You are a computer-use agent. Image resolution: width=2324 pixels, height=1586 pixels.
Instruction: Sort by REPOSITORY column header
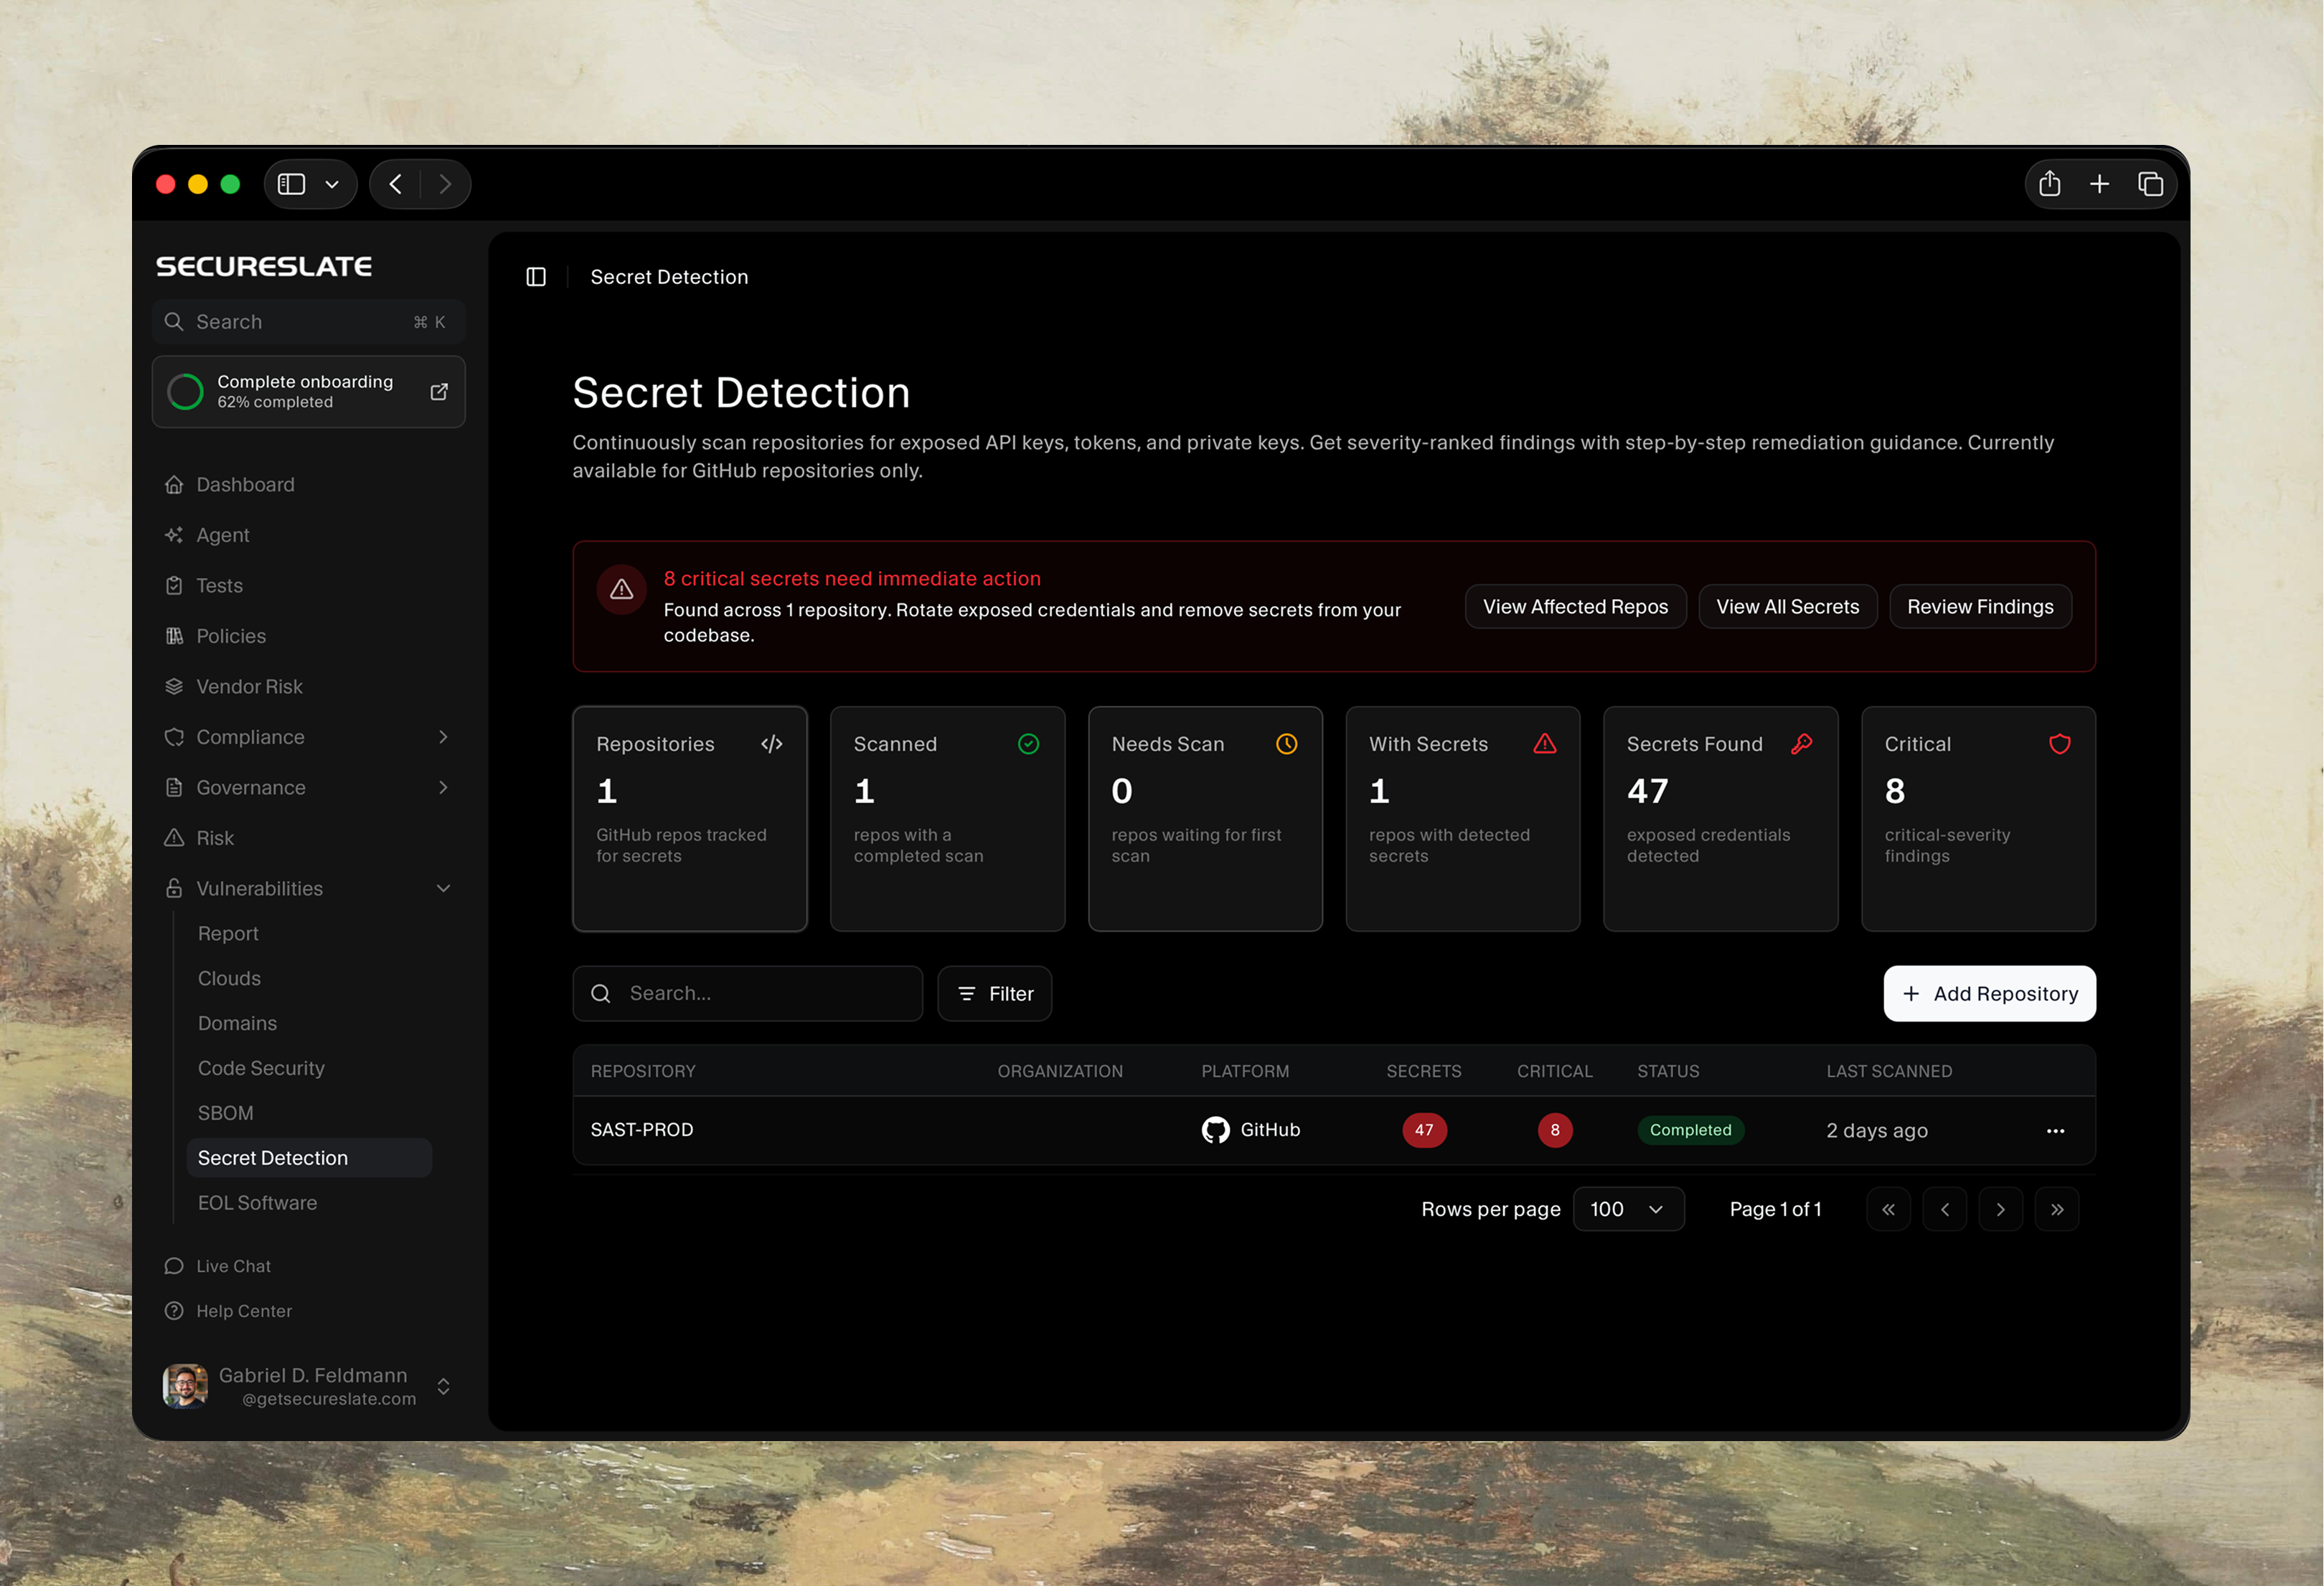(642, 1072)
